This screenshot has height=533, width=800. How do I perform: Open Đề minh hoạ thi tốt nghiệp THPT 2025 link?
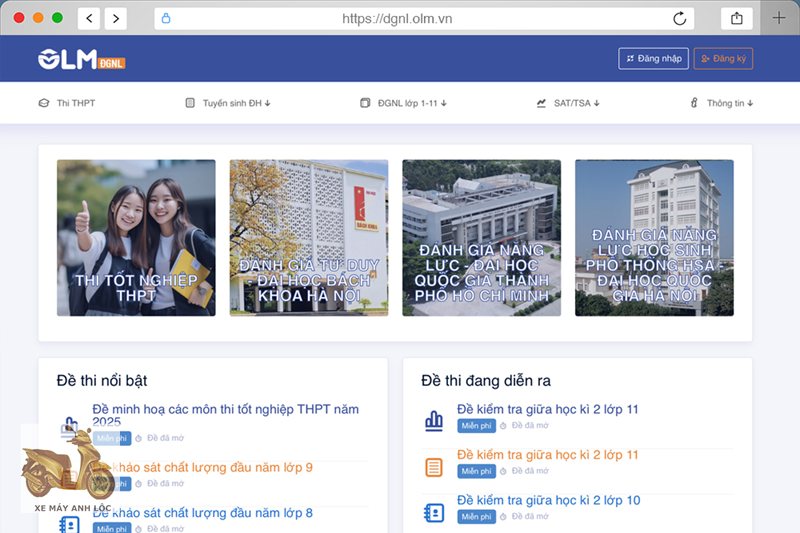(226, 415)
